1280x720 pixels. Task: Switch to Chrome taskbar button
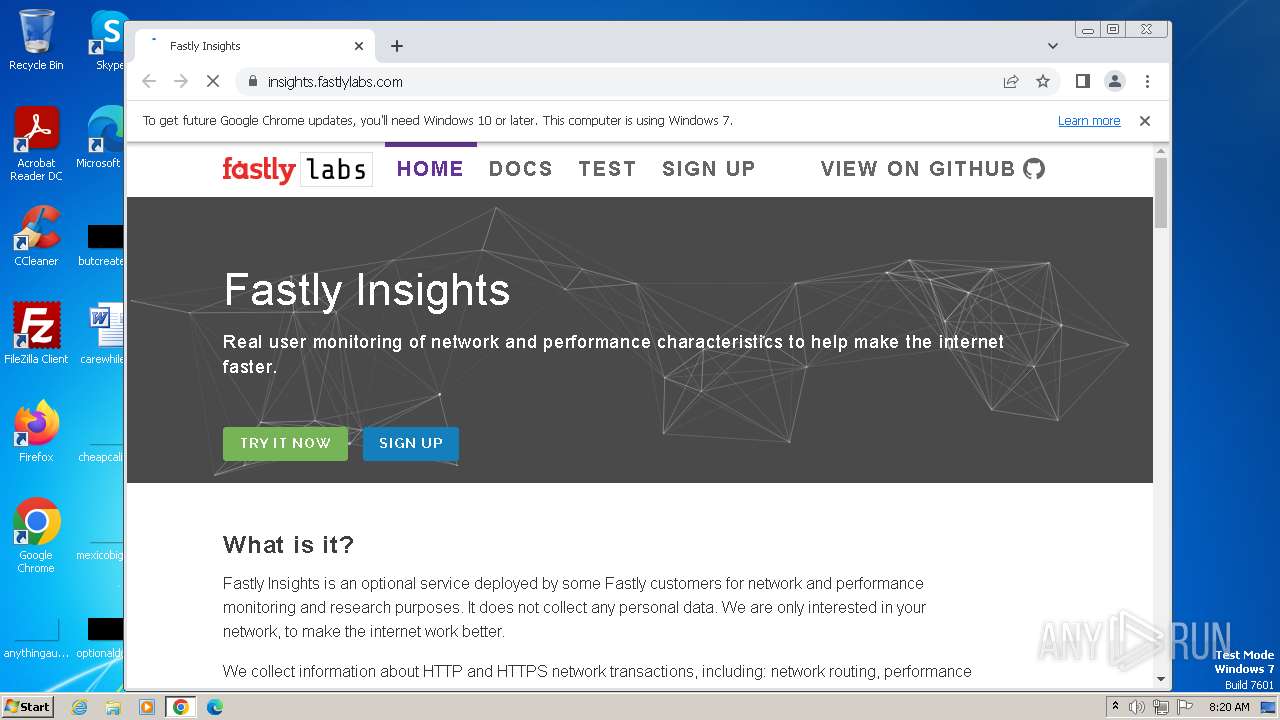point(181,707)
